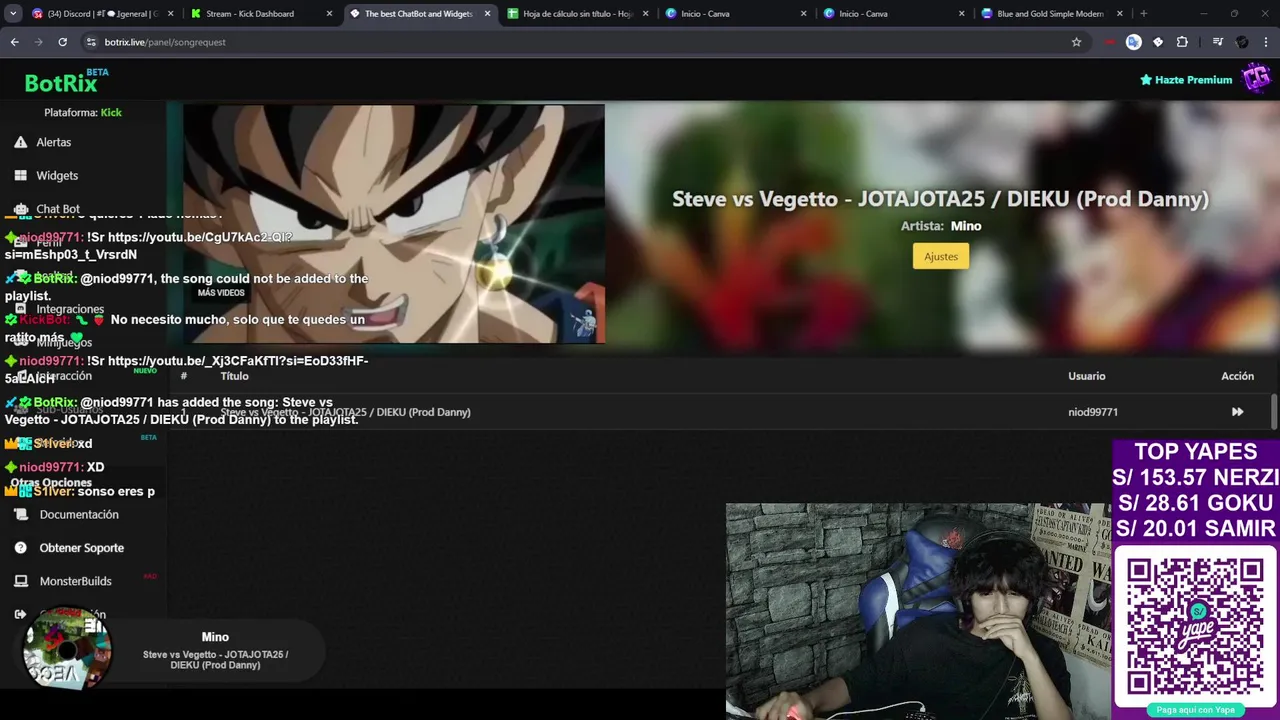Click niod99771 in the playlist row
1280x720 pixels.
[x=1093, y=412]
